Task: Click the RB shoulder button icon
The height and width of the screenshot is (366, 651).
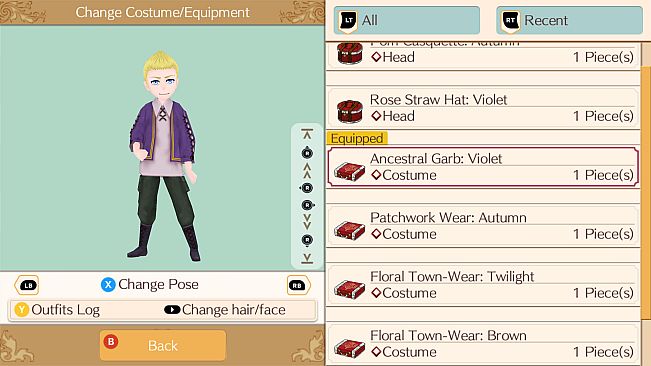Action: [x=298, y=285]
